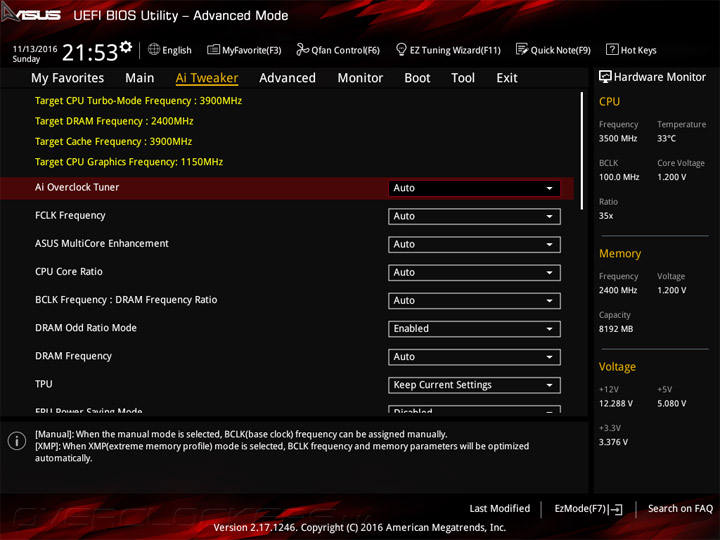Click the 12.288 V voltage value
Viewport: 720px width, 540px height.
[616, 403]
